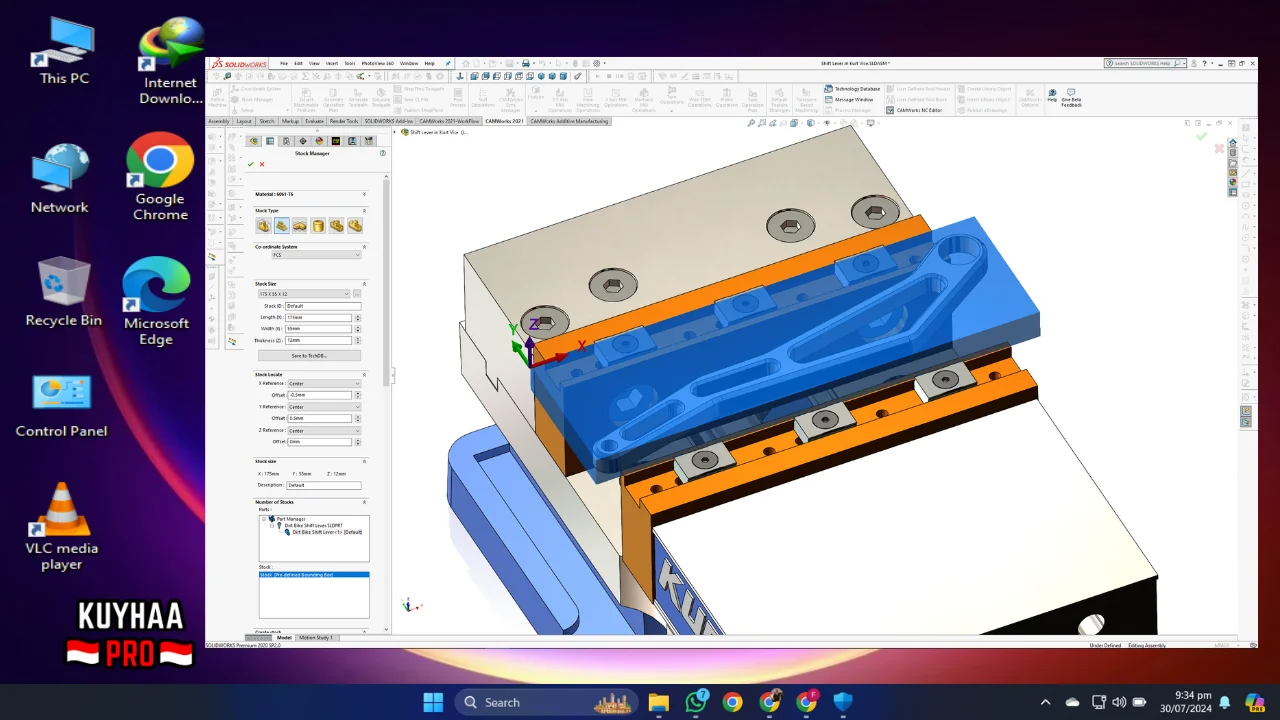This screenshot has width=1280, height=720.
Task: Collapse Stock Size section
Action: point(364,283)
